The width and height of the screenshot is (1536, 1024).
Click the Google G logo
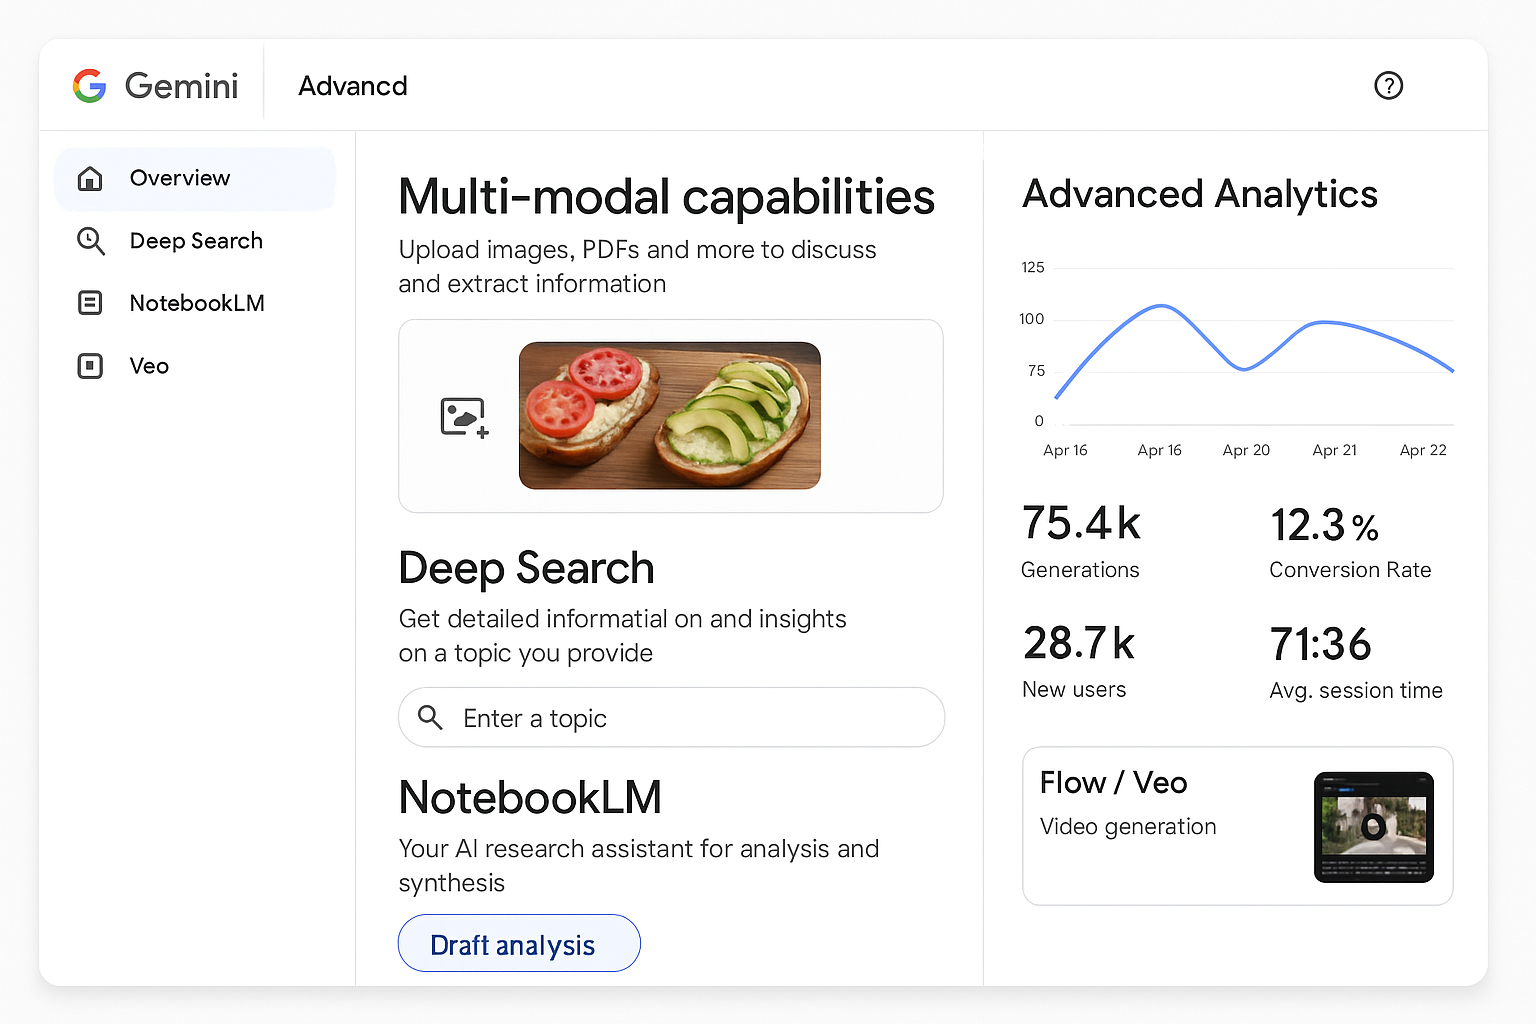pos(90,86)
